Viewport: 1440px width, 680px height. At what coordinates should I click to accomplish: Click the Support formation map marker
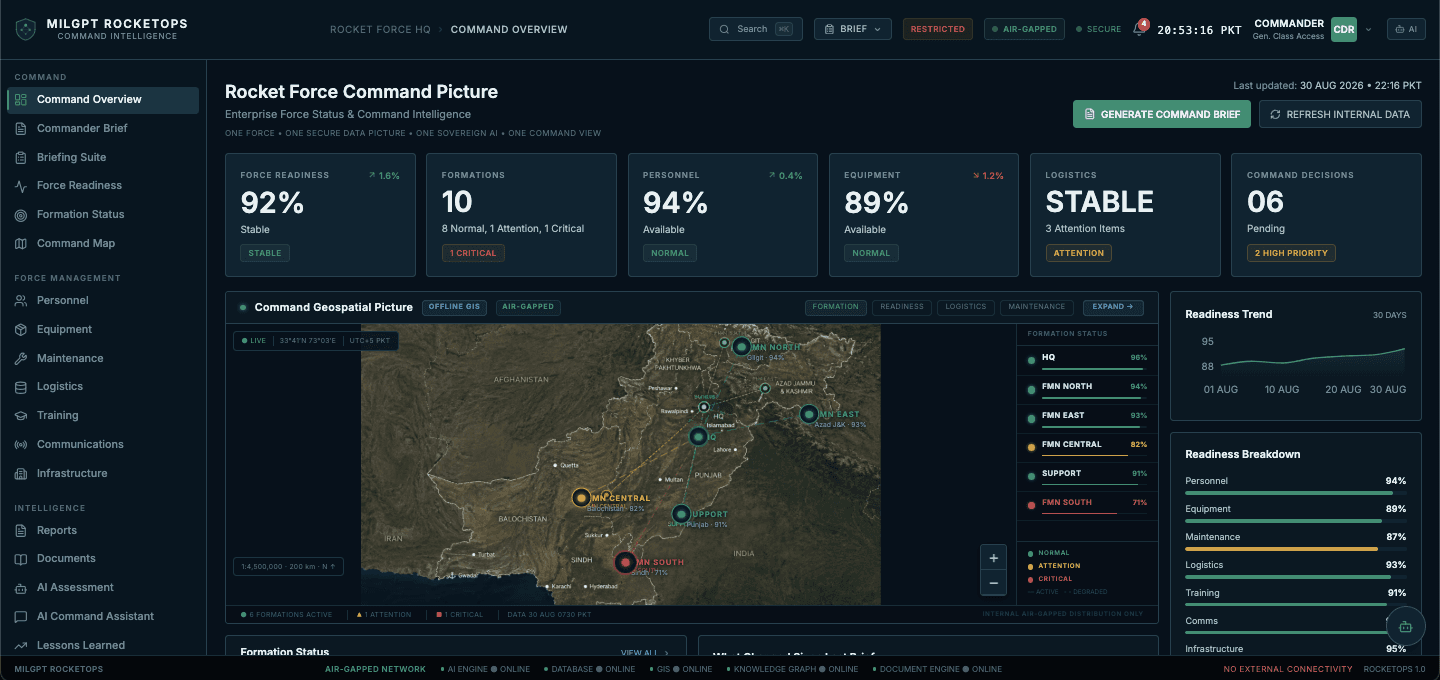coord(681,514)
